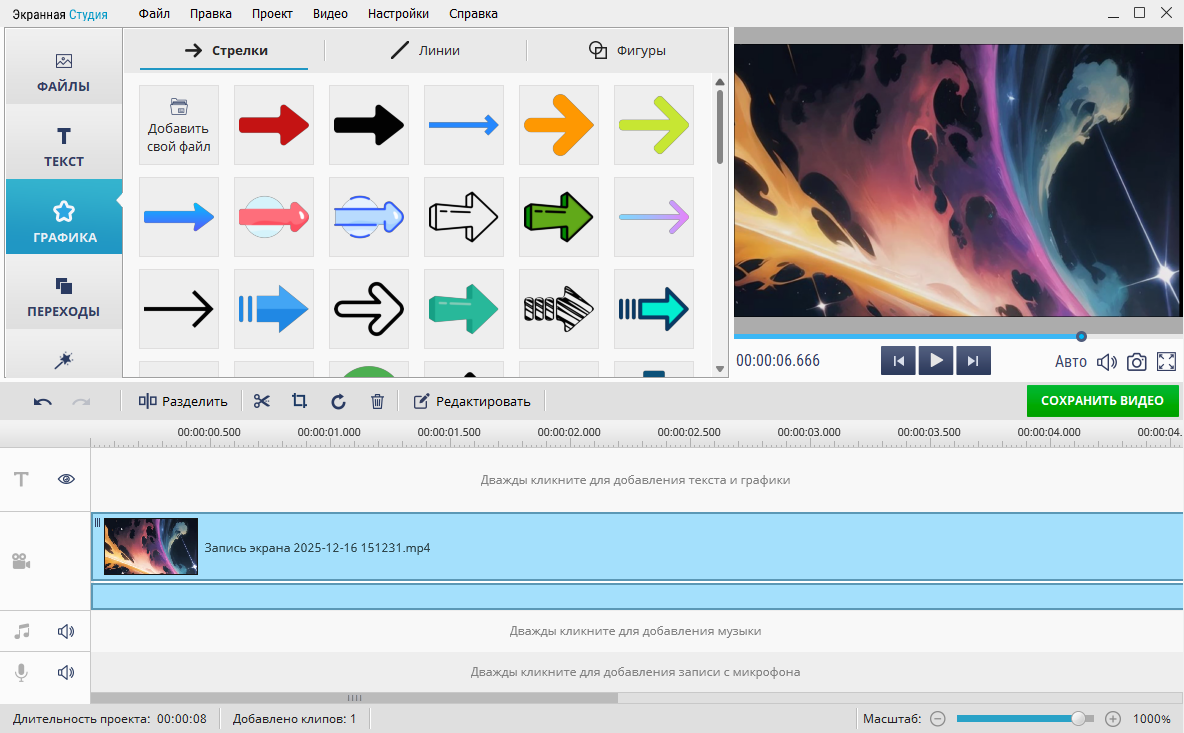Screen dimensions: 1184x733
Task: Open the Видео menu
Action: pos(330,14)
